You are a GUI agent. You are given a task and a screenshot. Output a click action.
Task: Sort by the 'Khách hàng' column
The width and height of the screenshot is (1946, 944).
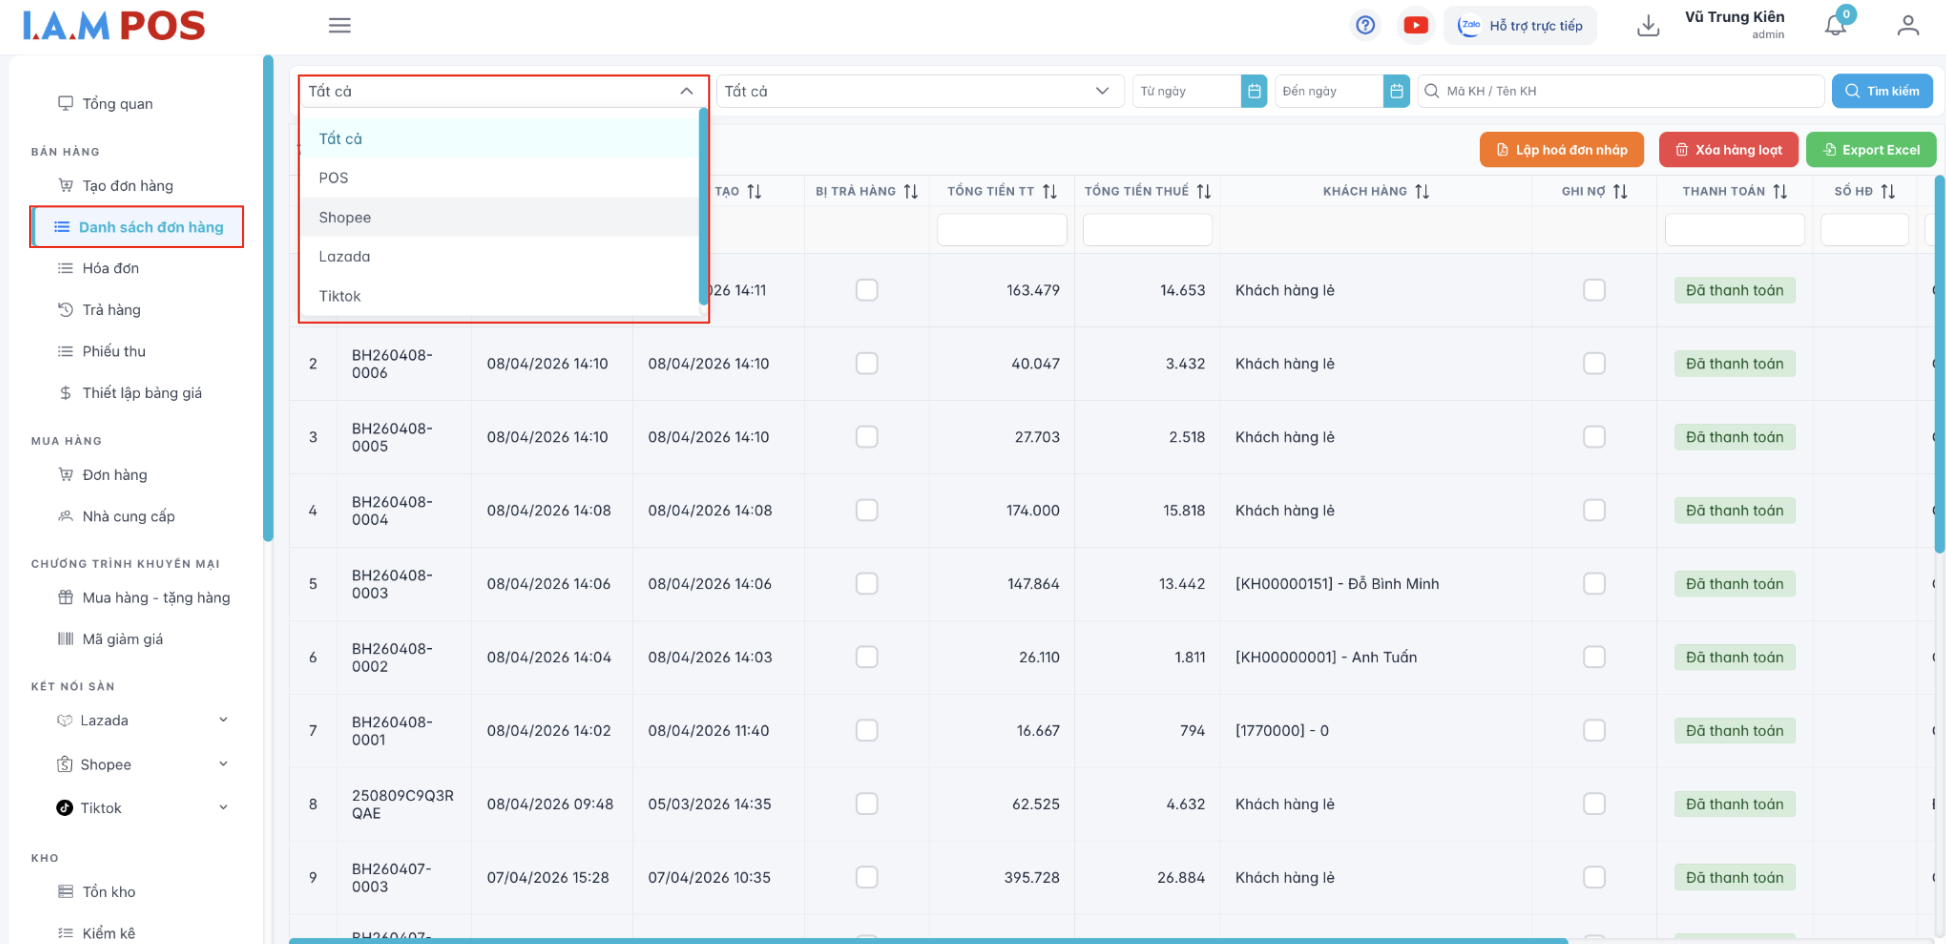click(x=1421, y=191)
